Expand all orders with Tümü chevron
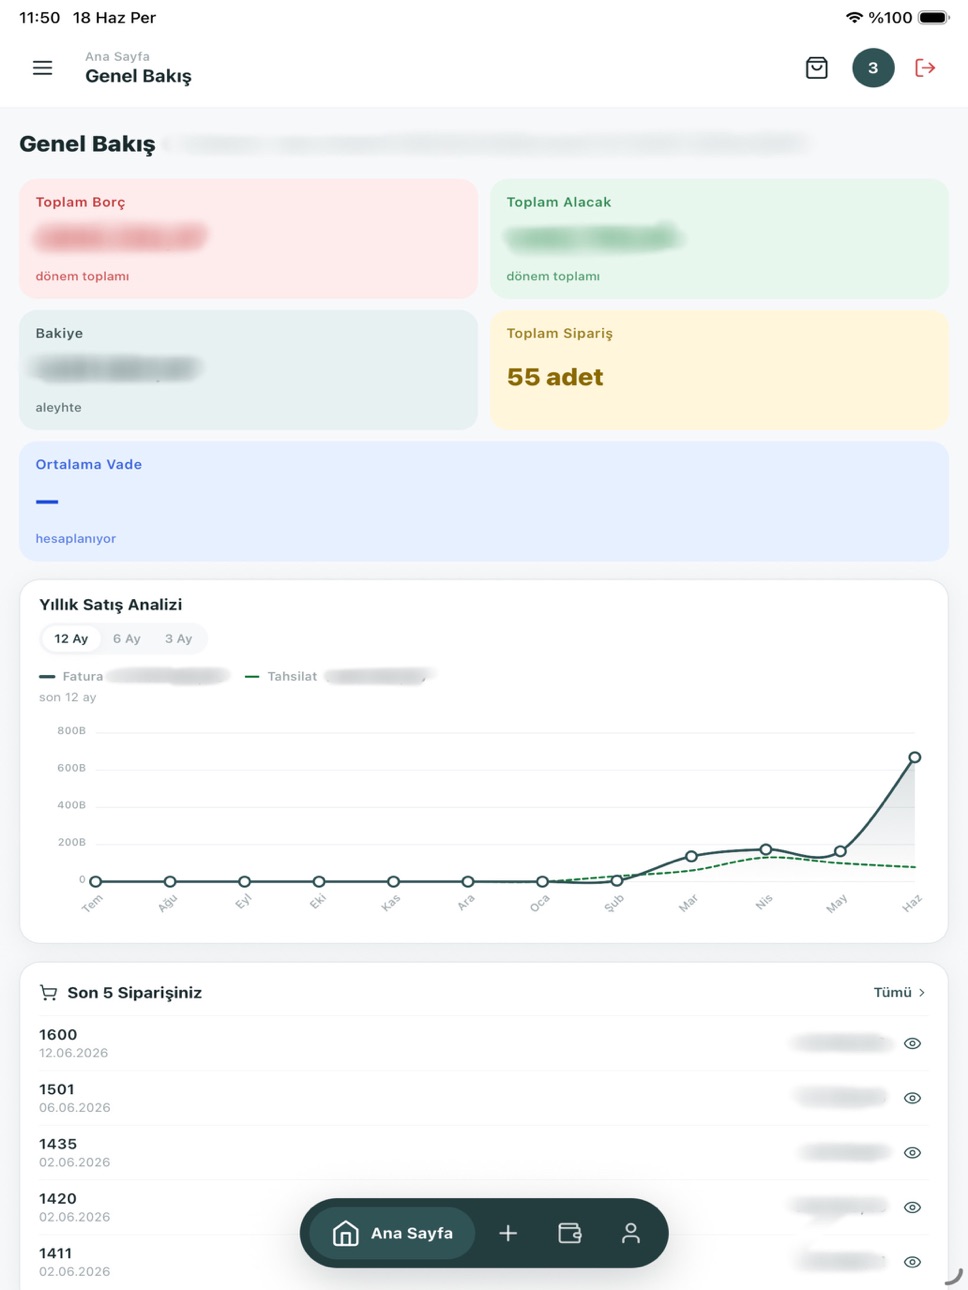The height and width of the screenshot is (1290, 968). [x=899, y=993]
